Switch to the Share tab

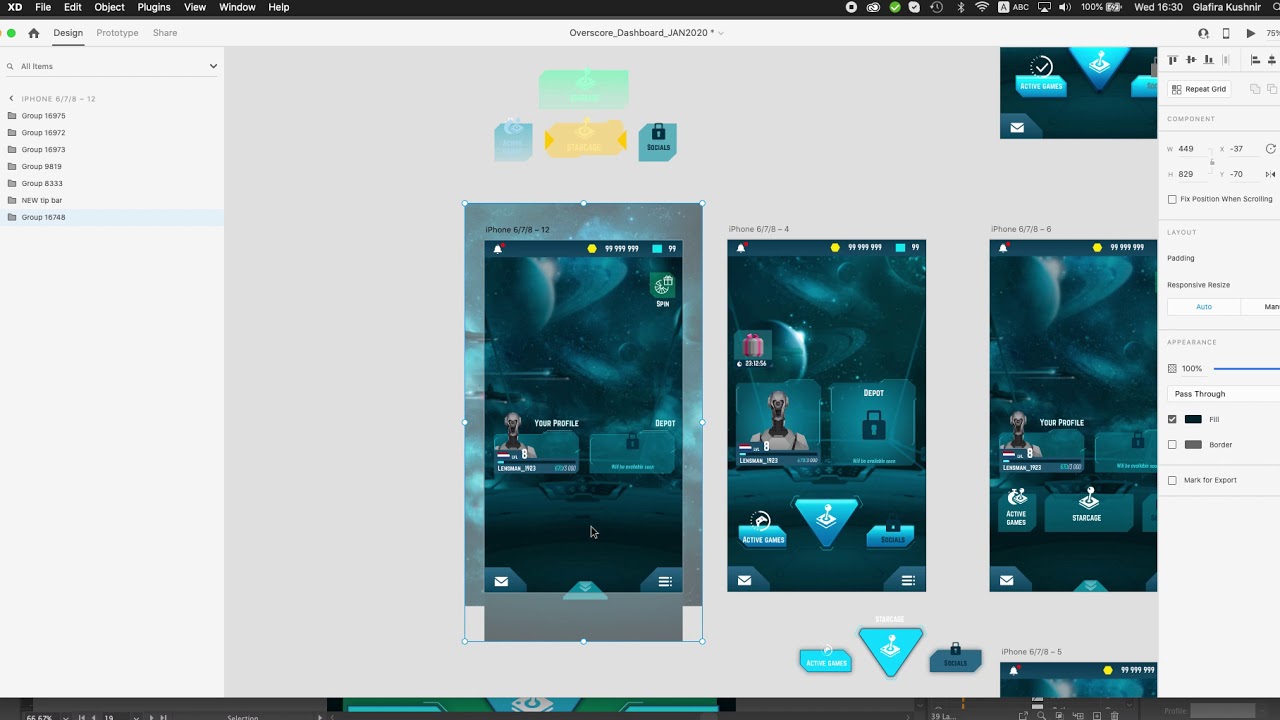[x=165, y=33]
